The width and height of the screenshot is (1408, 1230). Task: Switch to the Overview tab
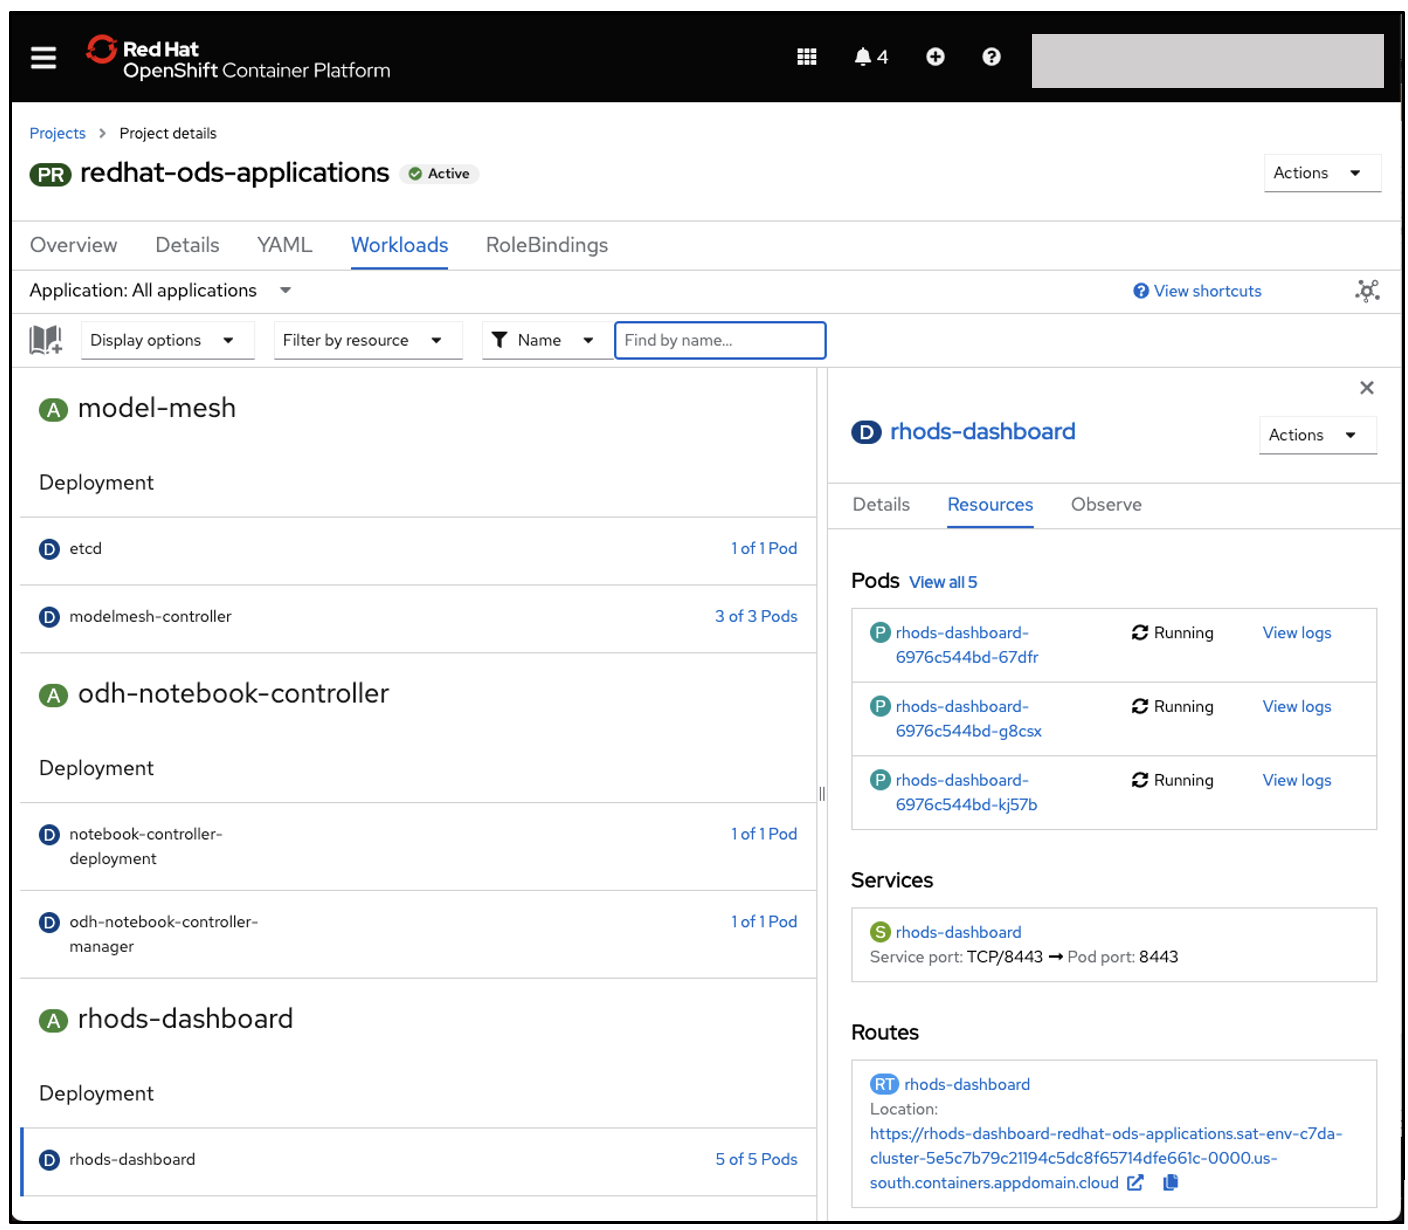click(73, 245)
